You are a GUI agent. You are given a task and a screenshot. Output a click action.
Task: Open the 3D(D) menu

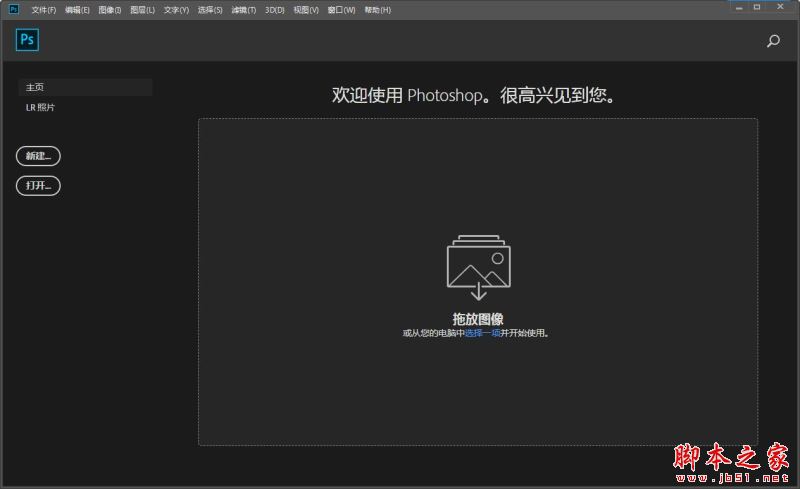click(x=274, y=10)
